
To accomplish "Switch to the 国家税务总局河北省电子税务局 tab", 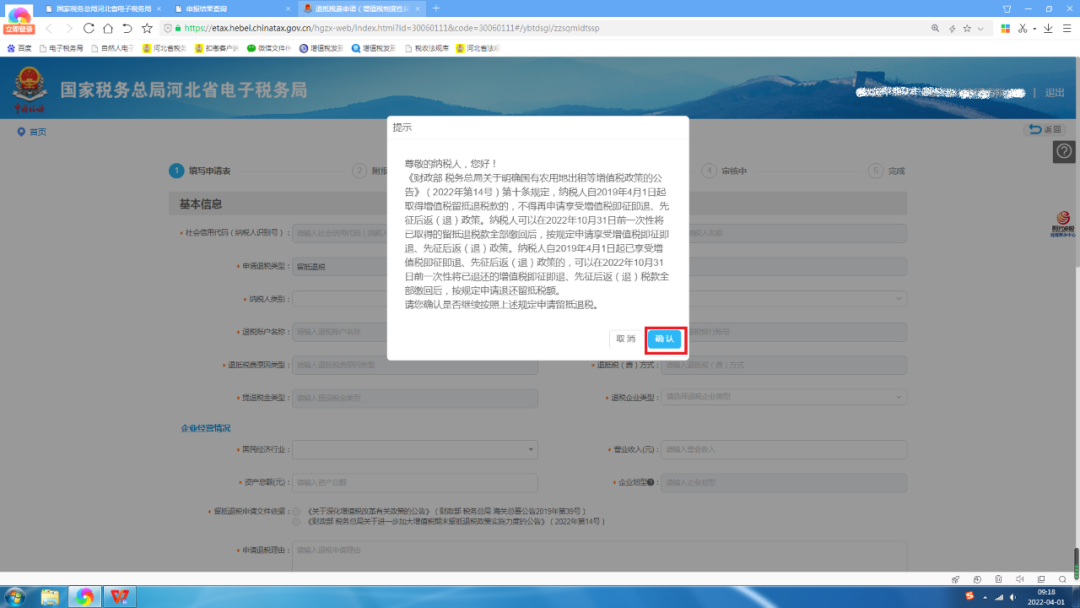I will pos(103,9).
